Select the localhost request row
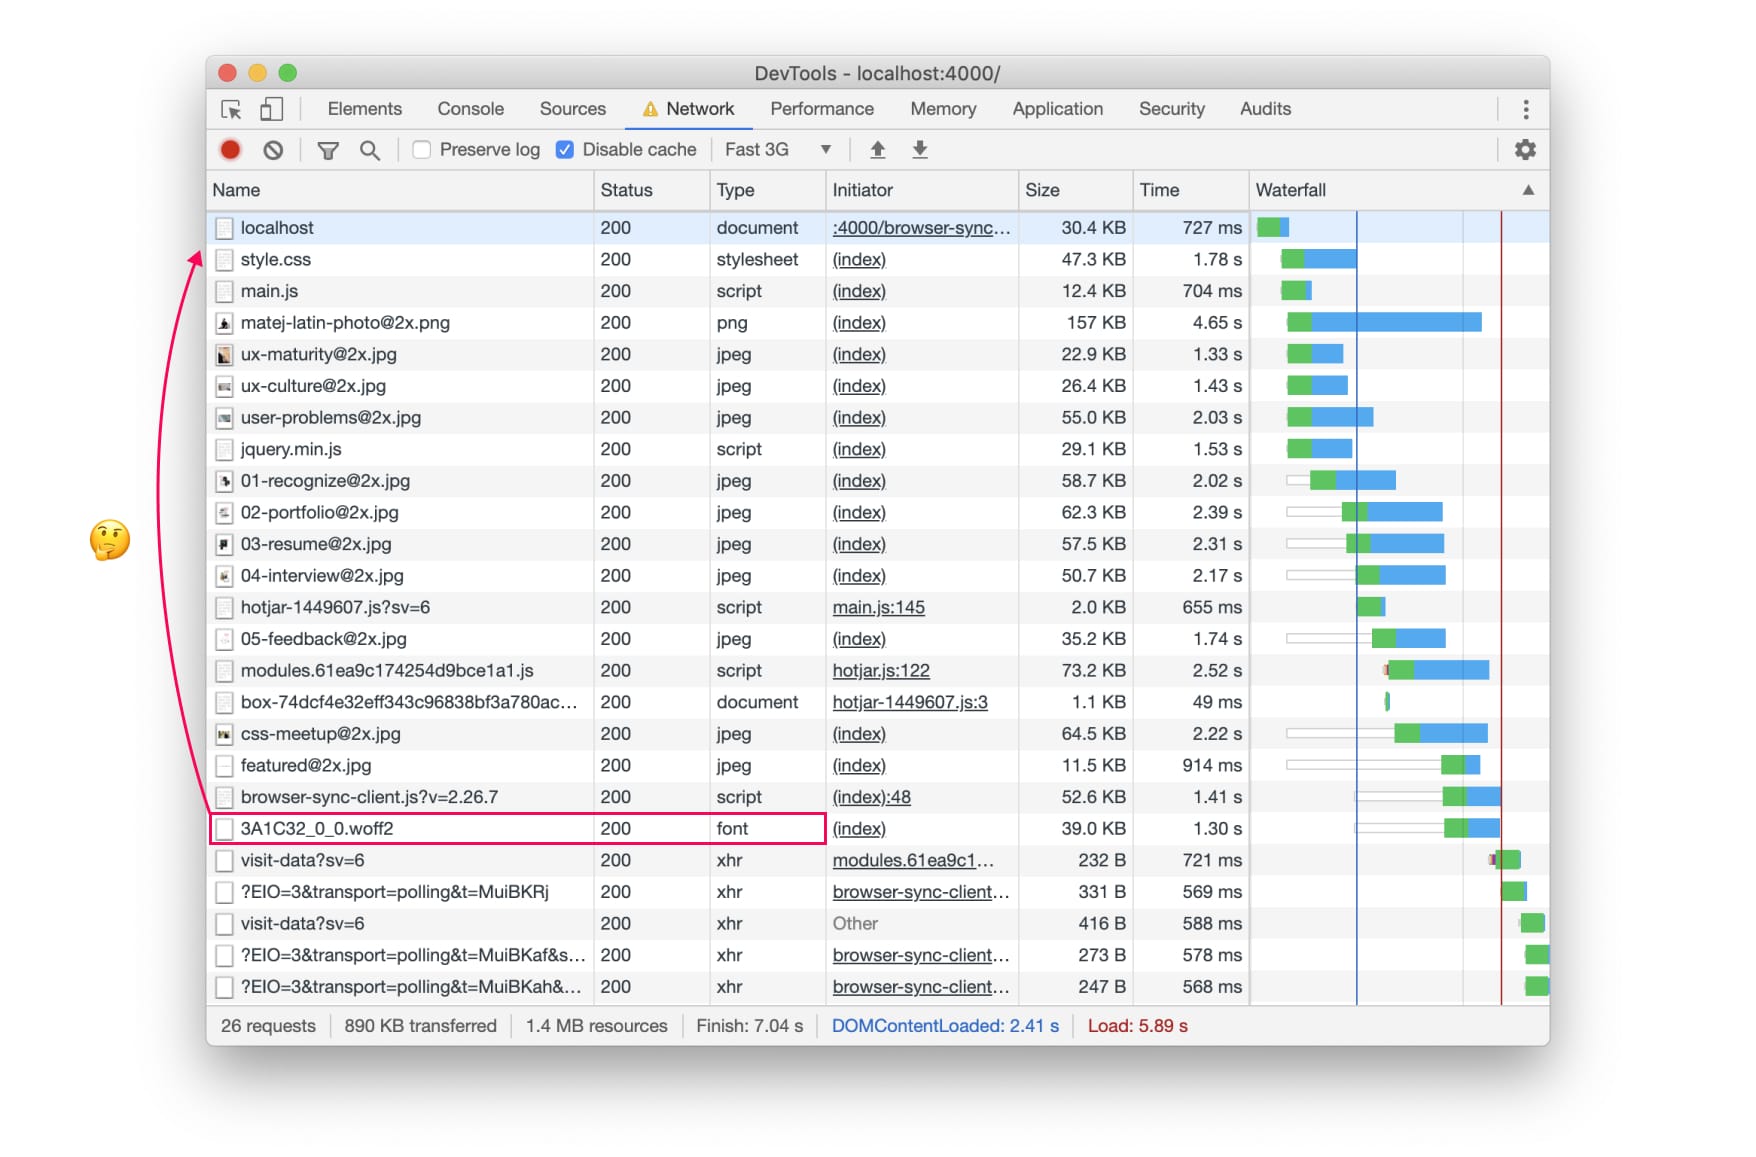Screen dimensions: 1756x1157 (877, 228)
